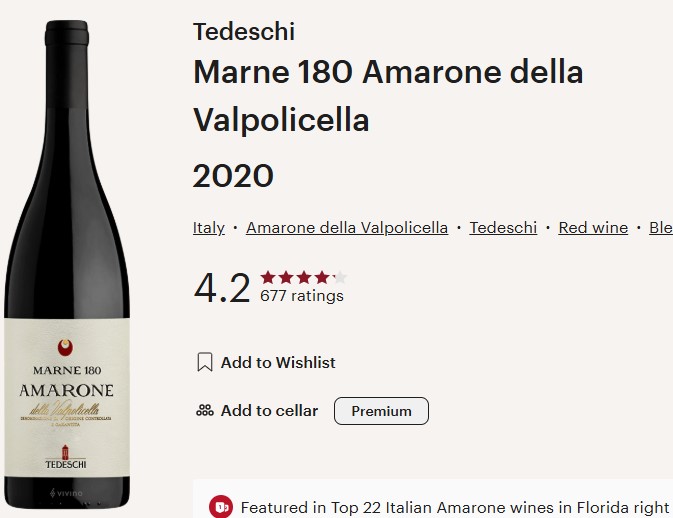The height and width of the screenshot is (518, 673).
Task: Click the partially visible Ble breadcrumb link
Action: click(x=660, y=228)
